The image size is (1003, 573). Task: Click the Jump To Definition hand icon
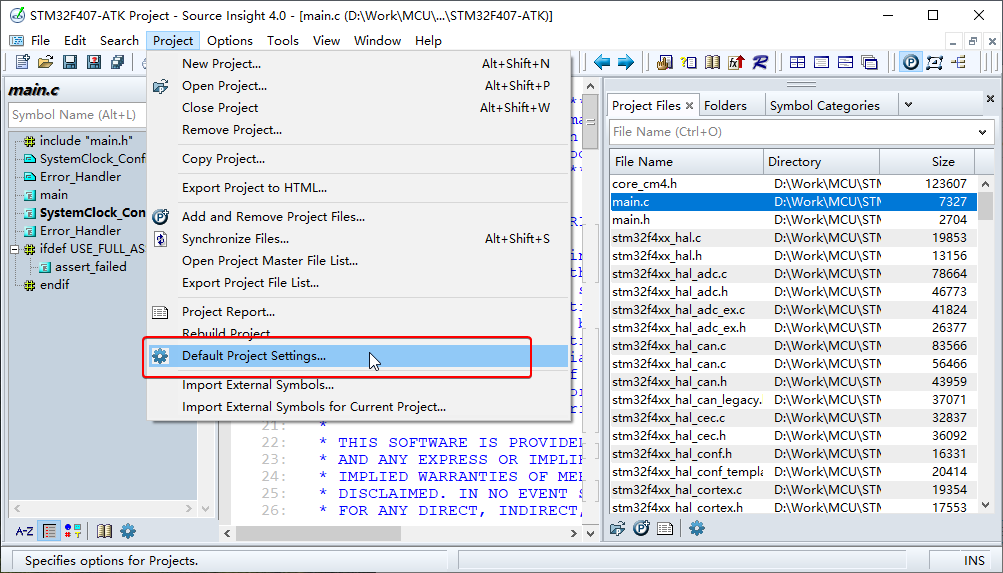665,62
